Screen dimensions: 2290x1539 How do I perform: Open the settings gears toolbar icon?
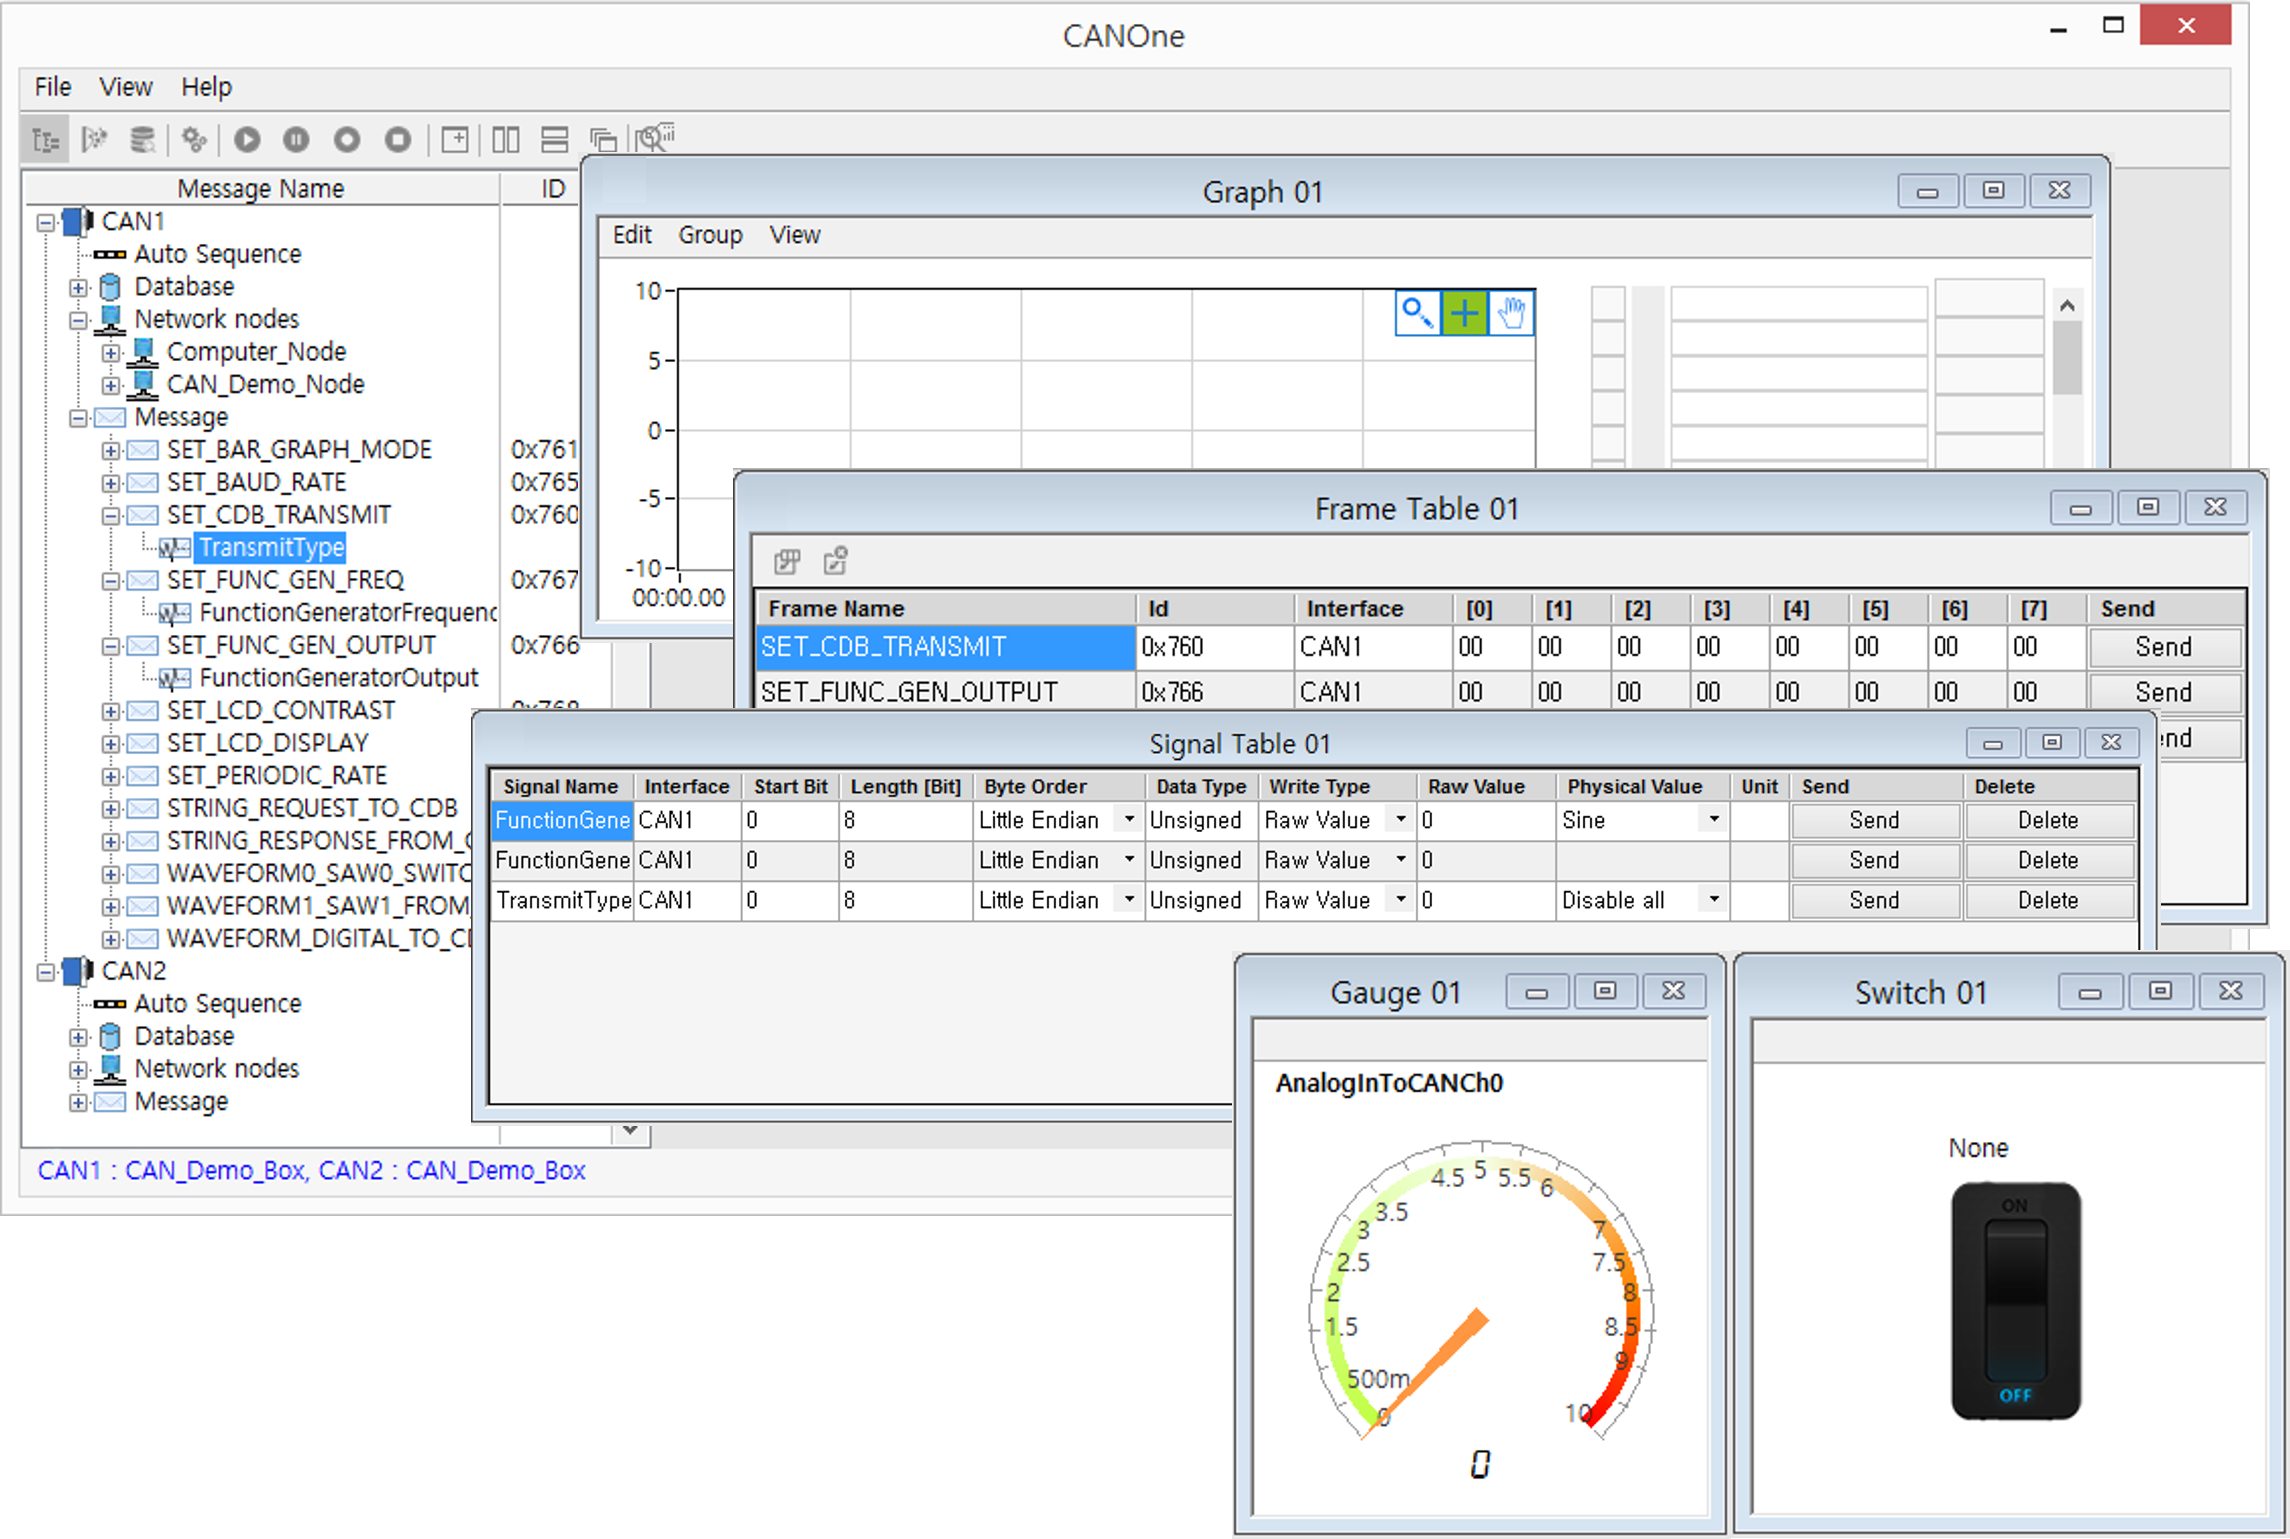(194, 139)
